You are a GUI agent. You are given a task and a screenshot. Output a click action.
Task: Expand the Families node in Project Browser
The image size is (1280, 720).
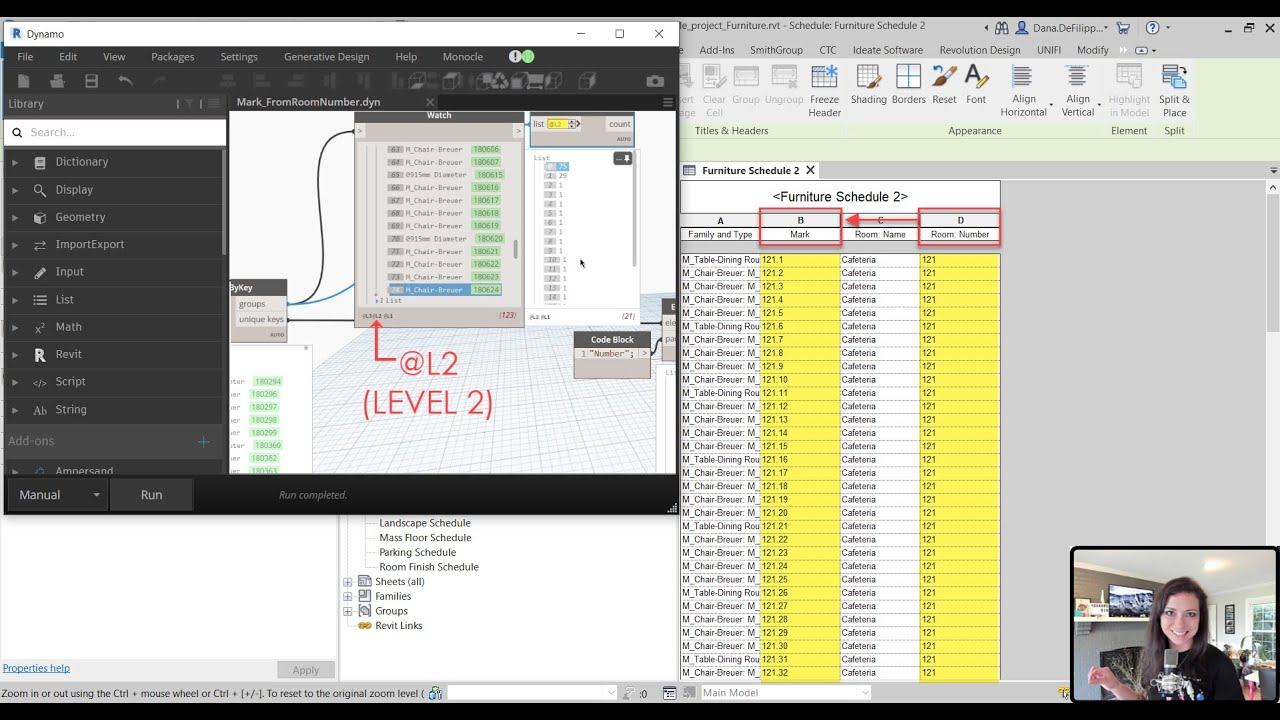348,596
